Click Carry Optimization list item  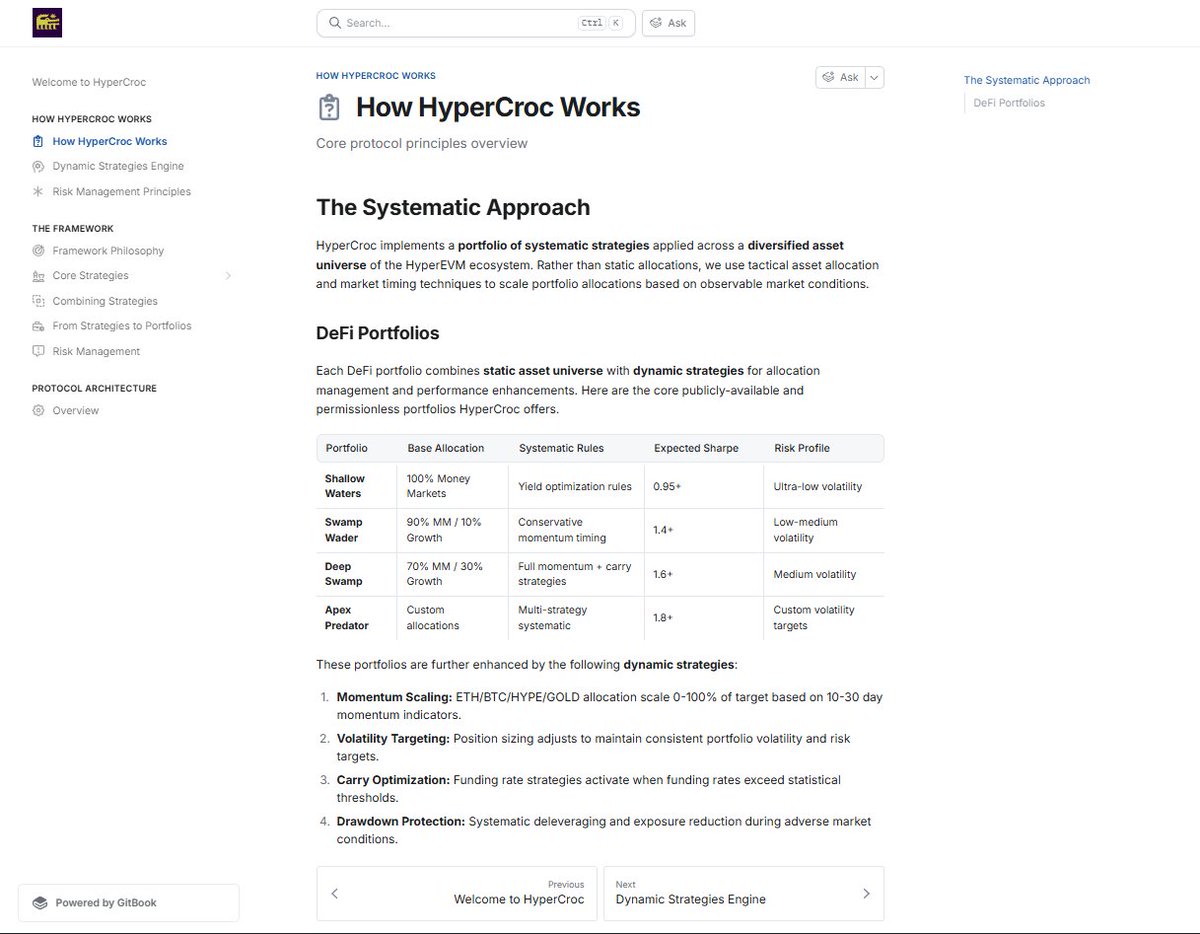[589, 788]
